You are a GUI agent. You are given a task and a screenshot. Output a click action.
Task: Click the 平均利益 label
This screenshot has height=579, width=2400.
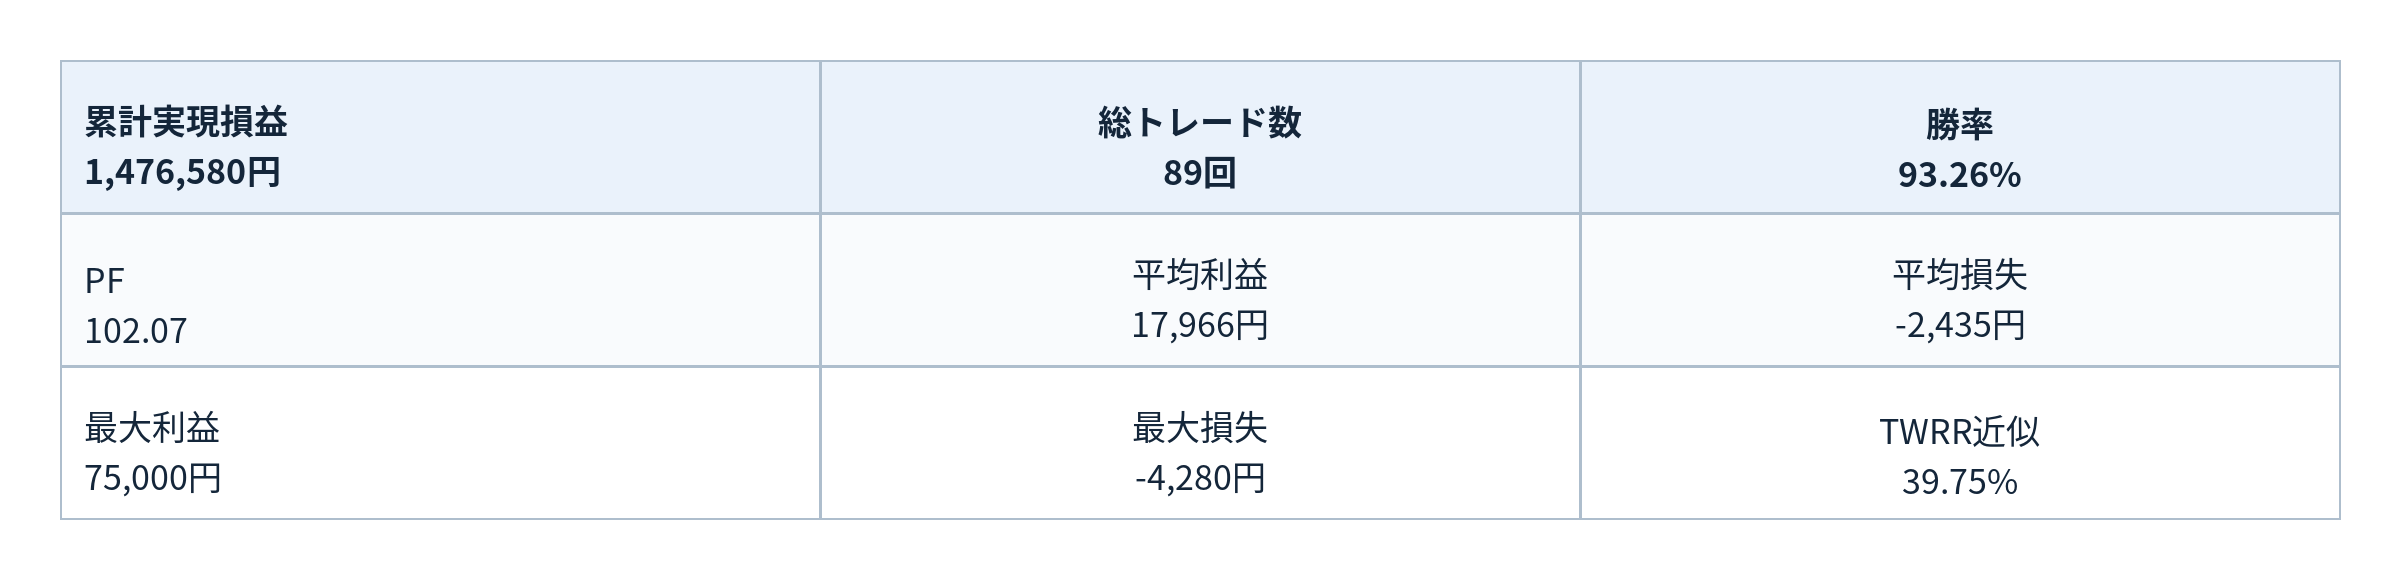pyautogui.click(x=1199, y=275)
